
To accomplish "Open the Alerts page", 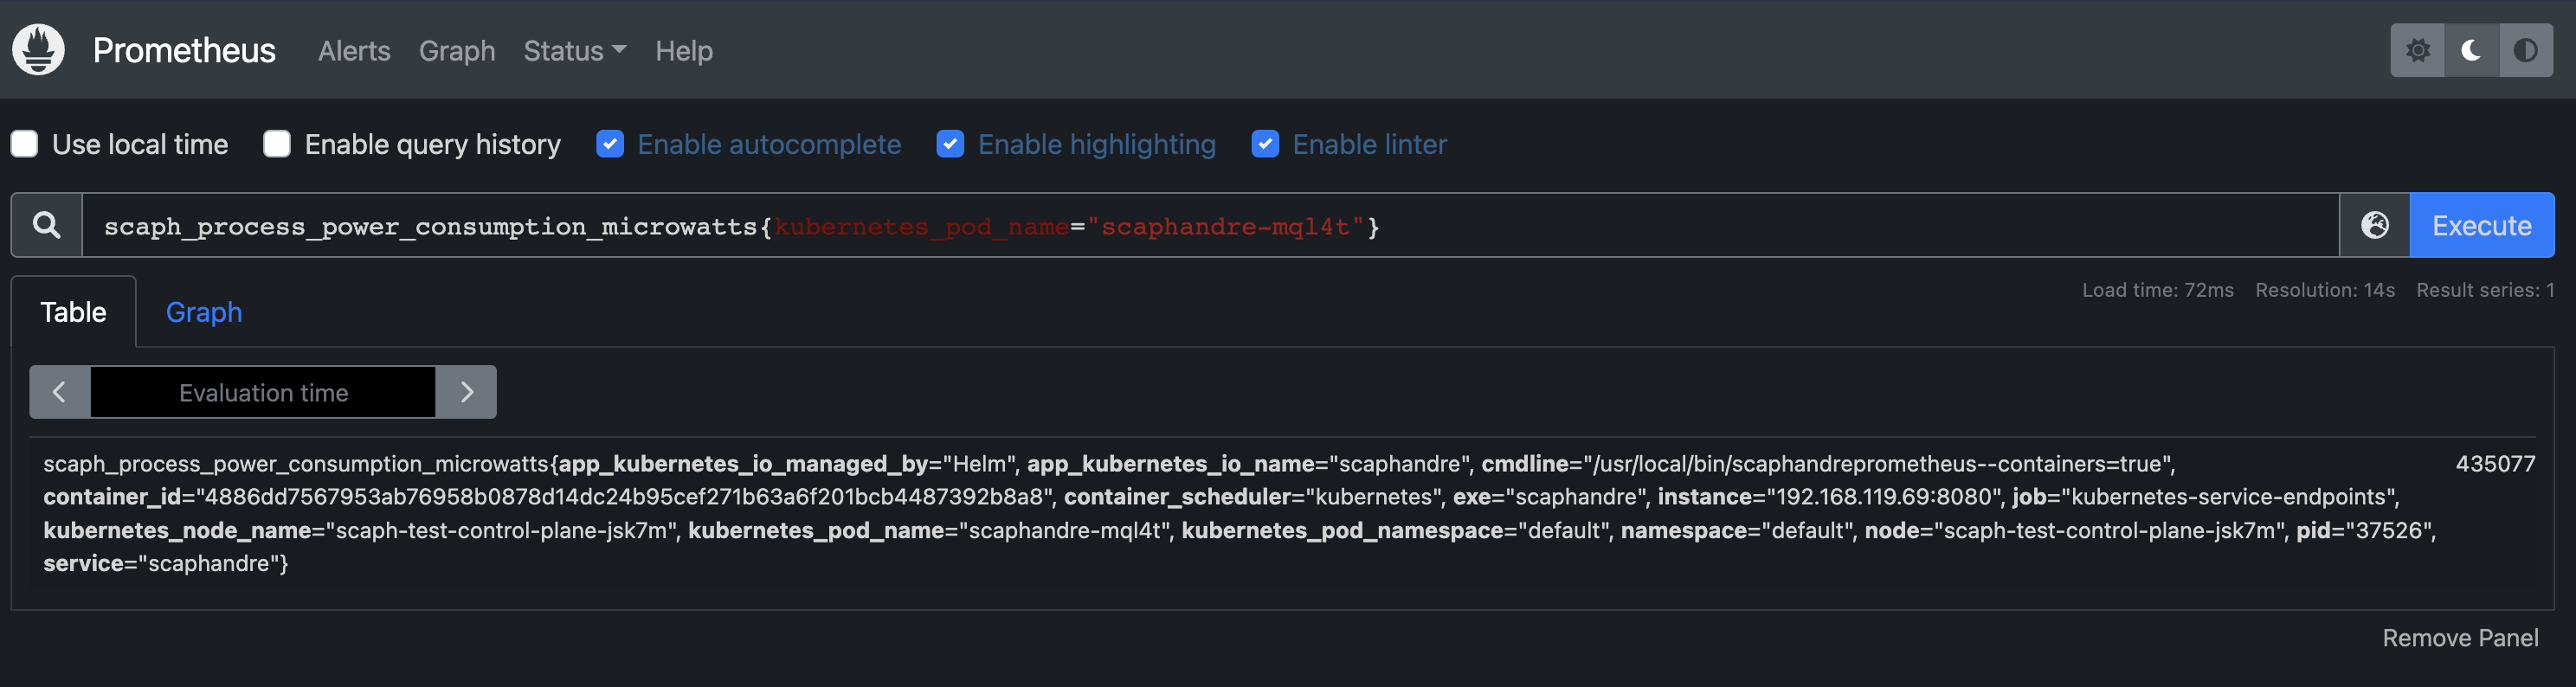I will (354, 51).
